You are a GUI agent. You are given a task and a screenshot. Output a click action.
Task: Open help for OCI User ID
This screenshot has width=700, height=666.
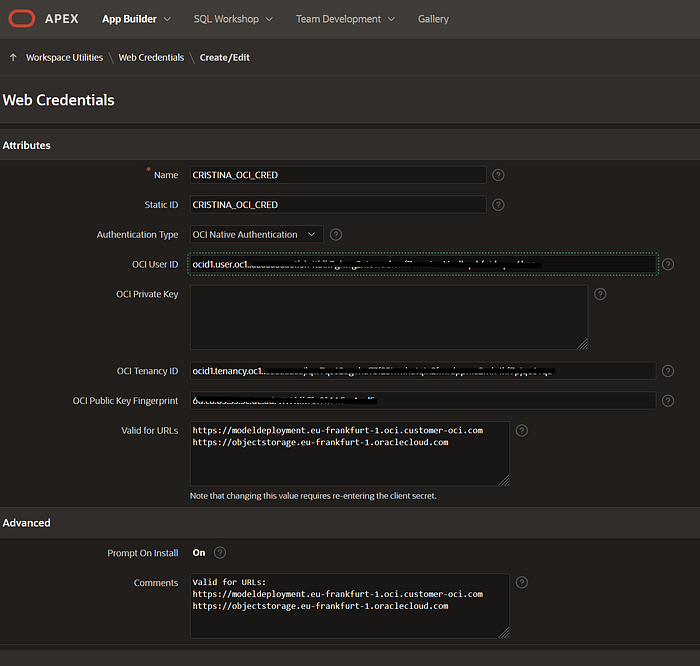pyautogui.click(x=668, y=264)
